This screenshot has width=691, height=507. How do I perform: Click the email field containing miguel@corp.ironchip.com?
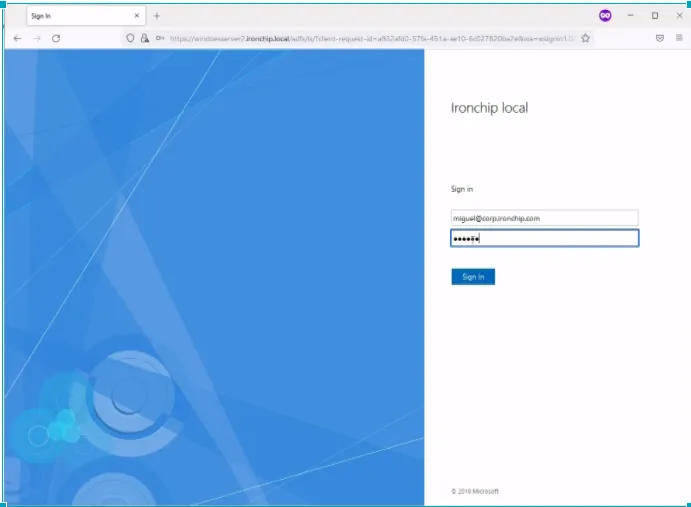[545, 218]
